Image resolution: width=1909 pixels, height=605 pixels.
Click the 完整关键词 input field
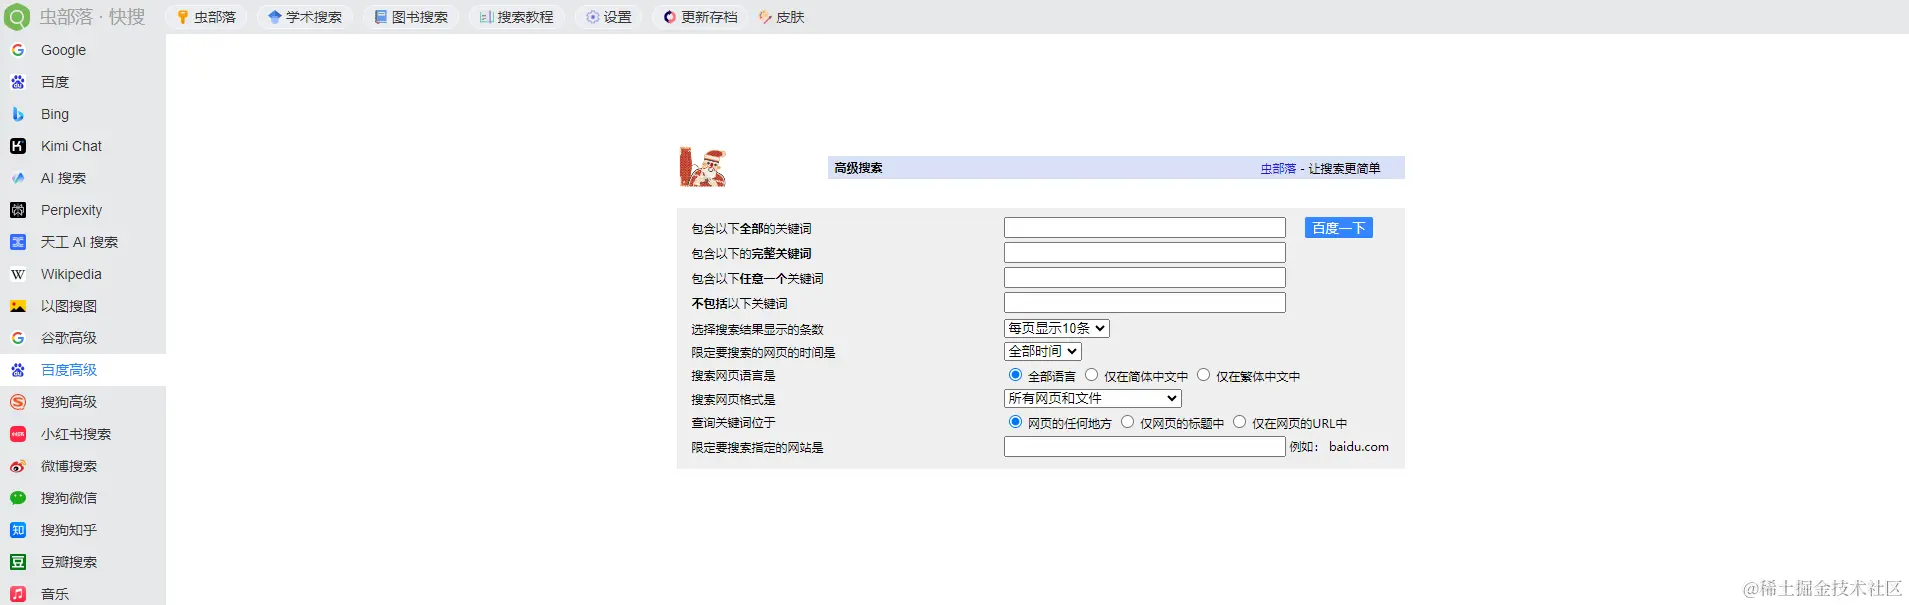[1144, 253]
